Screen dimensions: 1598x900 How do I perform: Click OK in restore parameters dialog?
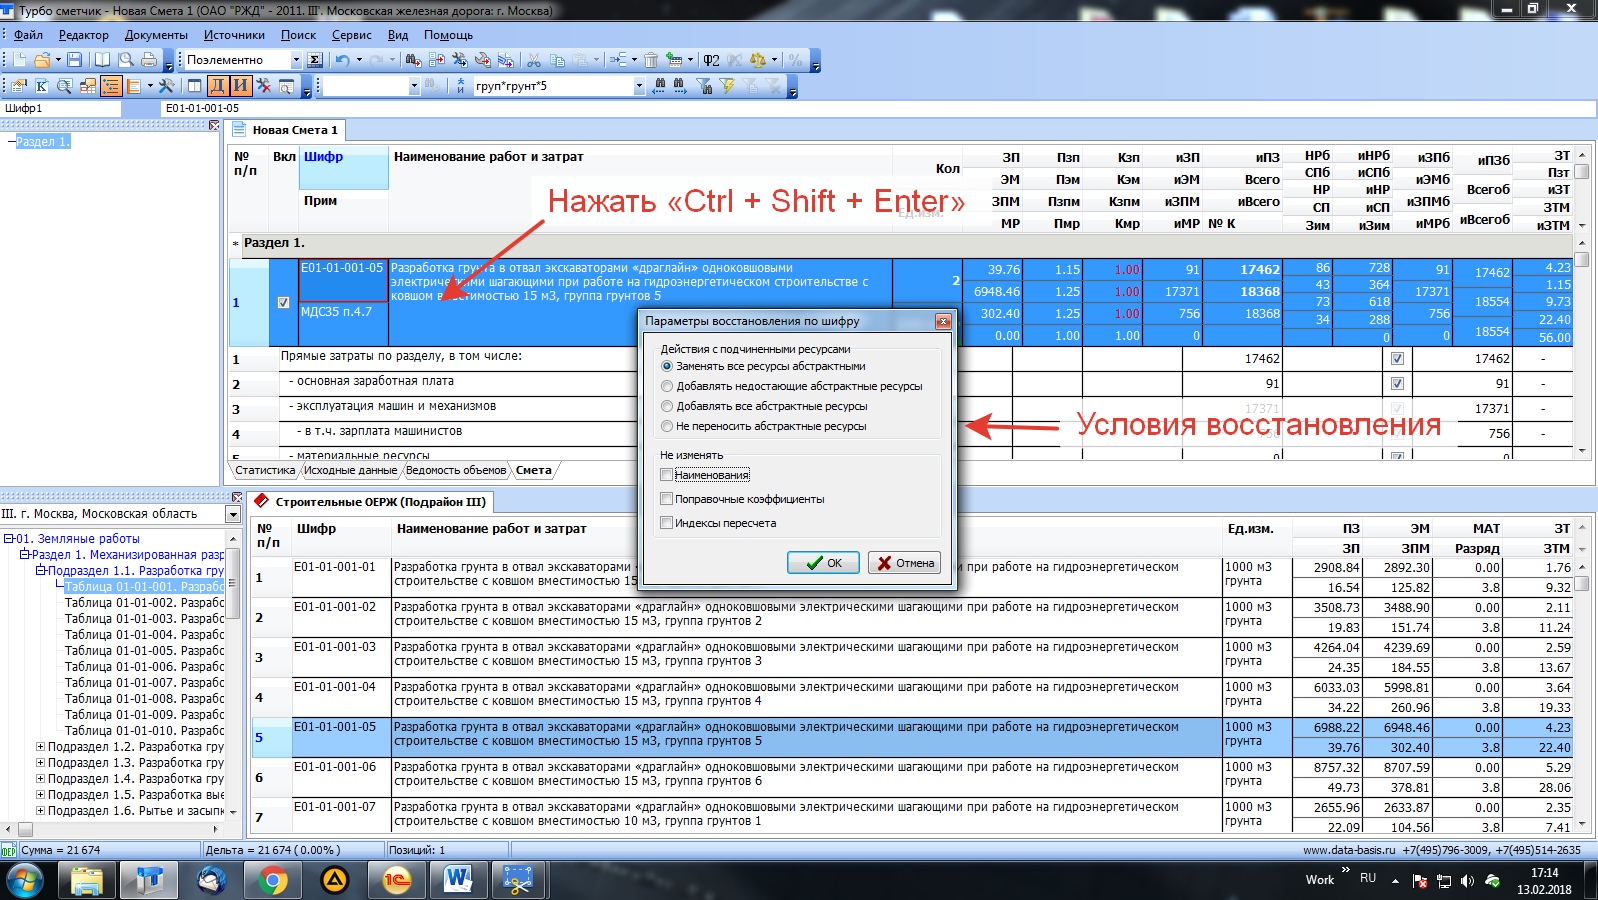[823, 563]
